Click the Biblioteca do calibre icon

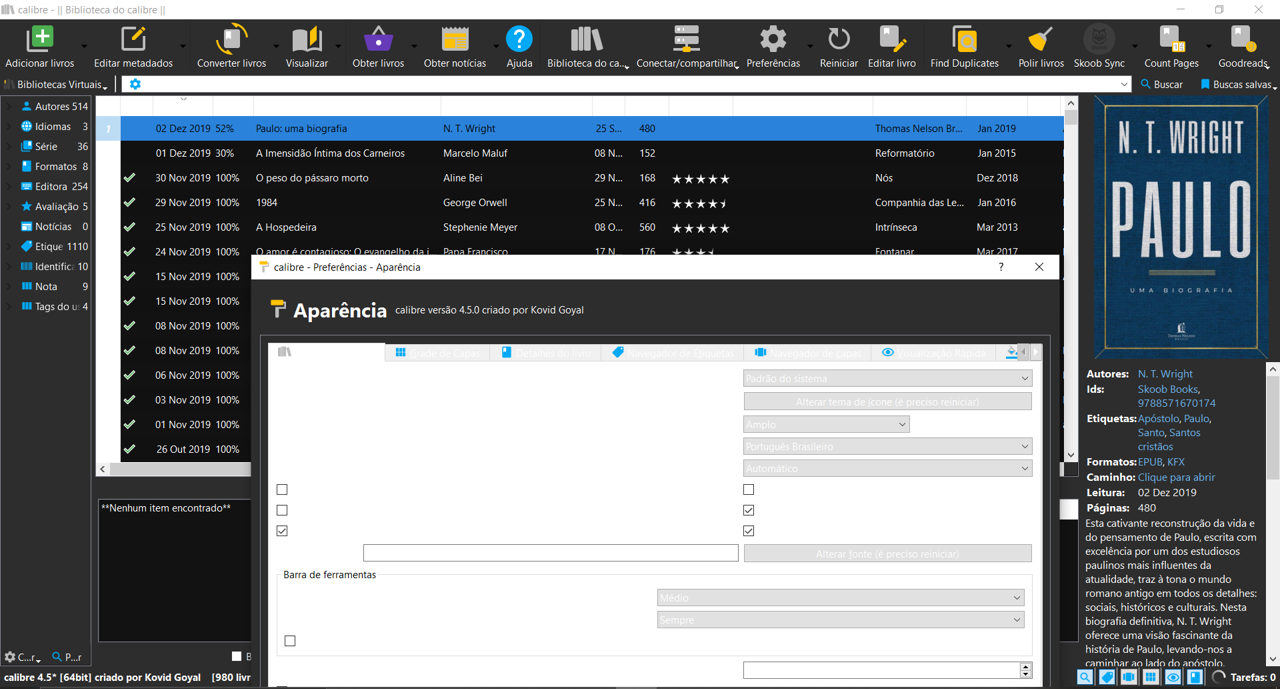(586, 40)
